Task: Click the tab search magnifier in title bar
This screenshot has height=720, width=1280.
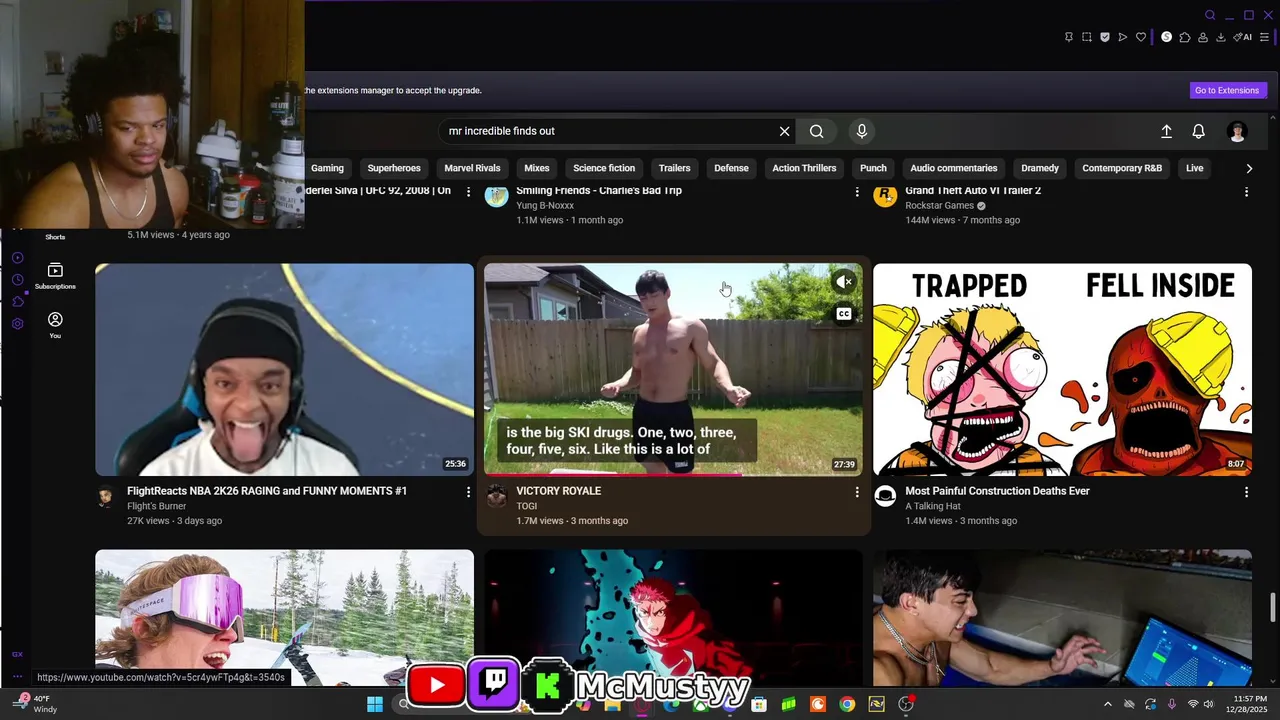Action: tap(1210, 15)
